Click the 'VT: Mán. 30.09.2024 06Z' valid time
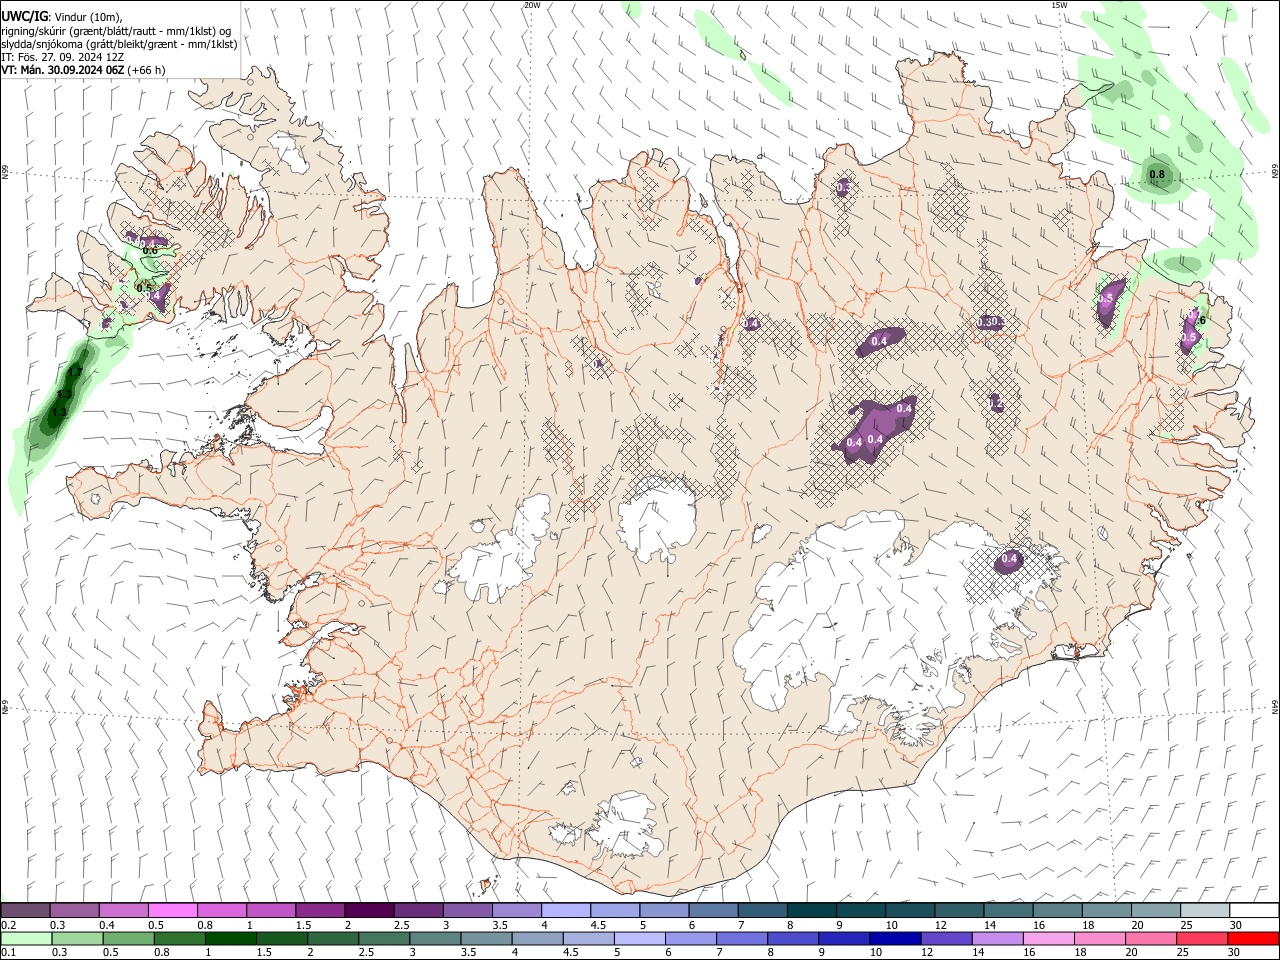Image resolution: width=1280 pixels, height=960 pixels. (62, 70)
